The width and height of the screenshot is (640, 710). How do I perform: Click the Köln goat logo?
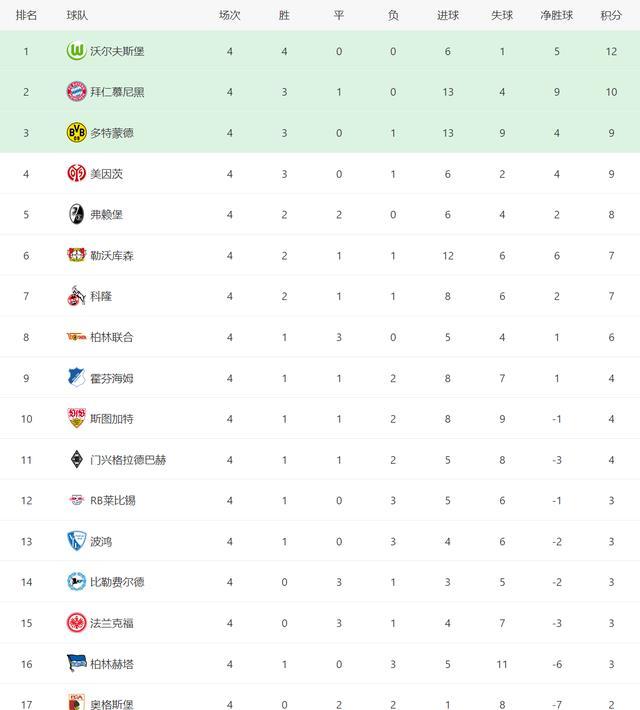tap(76, 296)
